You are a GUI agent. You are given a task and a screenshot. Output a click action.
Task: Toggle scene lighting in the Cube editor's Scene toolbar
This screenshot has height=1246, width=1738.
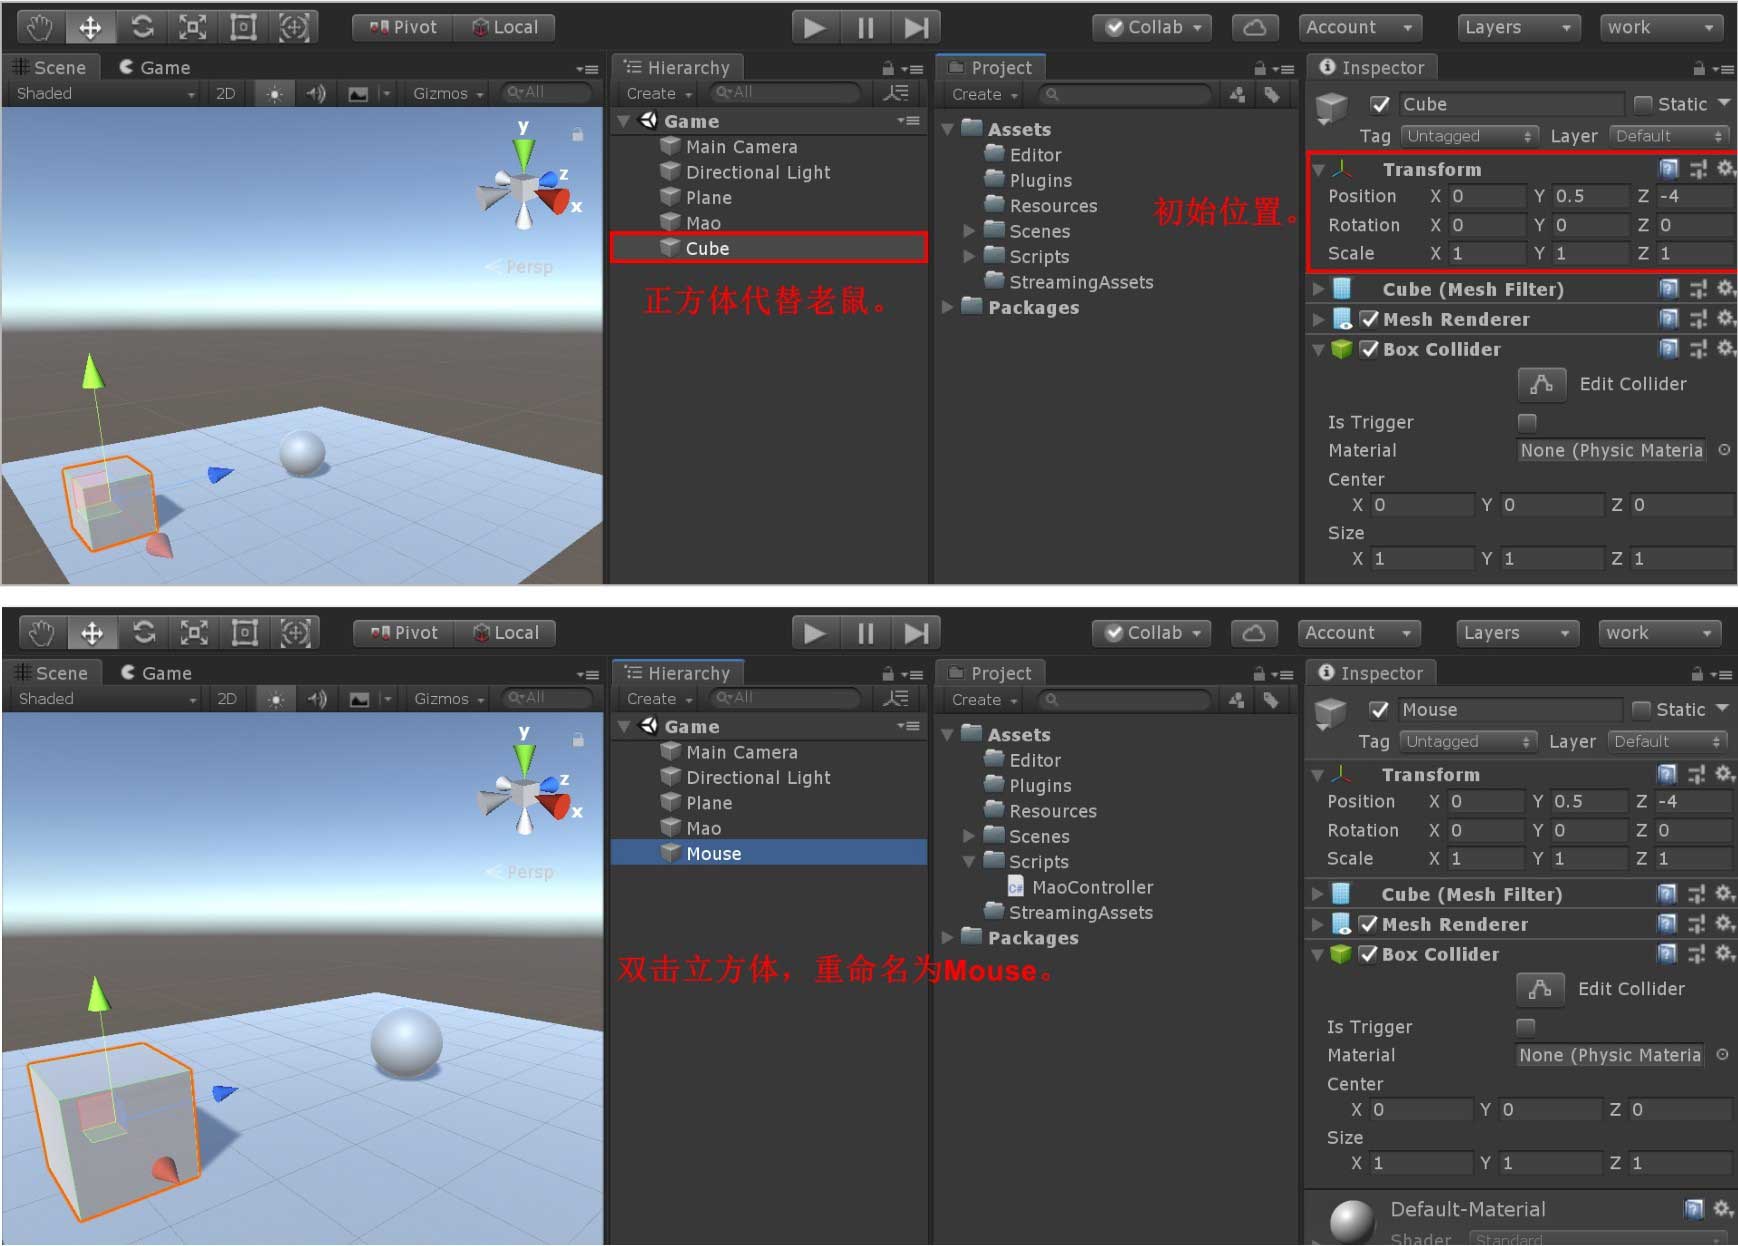pos(274,93)
